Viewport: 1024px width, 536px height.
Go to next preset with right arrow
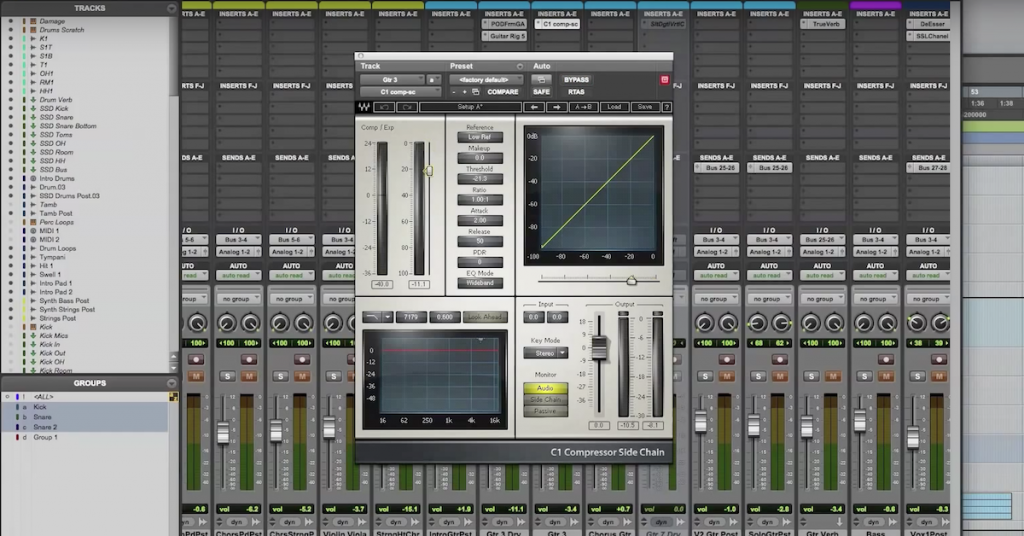pos(556,107)
